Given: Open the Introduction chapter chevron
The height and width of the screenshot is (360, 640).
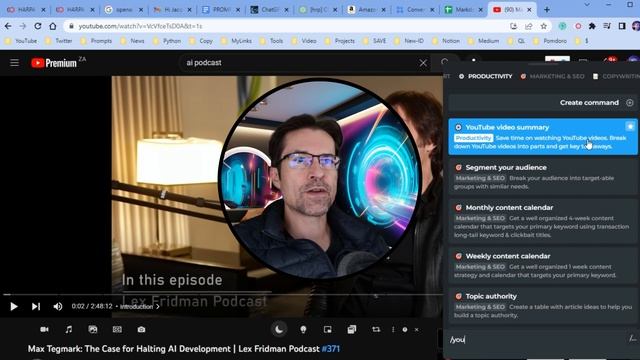Looking at the screenshot, I should [x=158, y=306].
